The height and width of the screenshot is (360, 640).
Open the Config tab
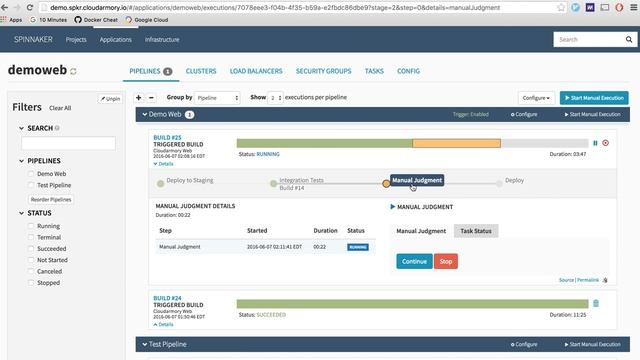409,71
